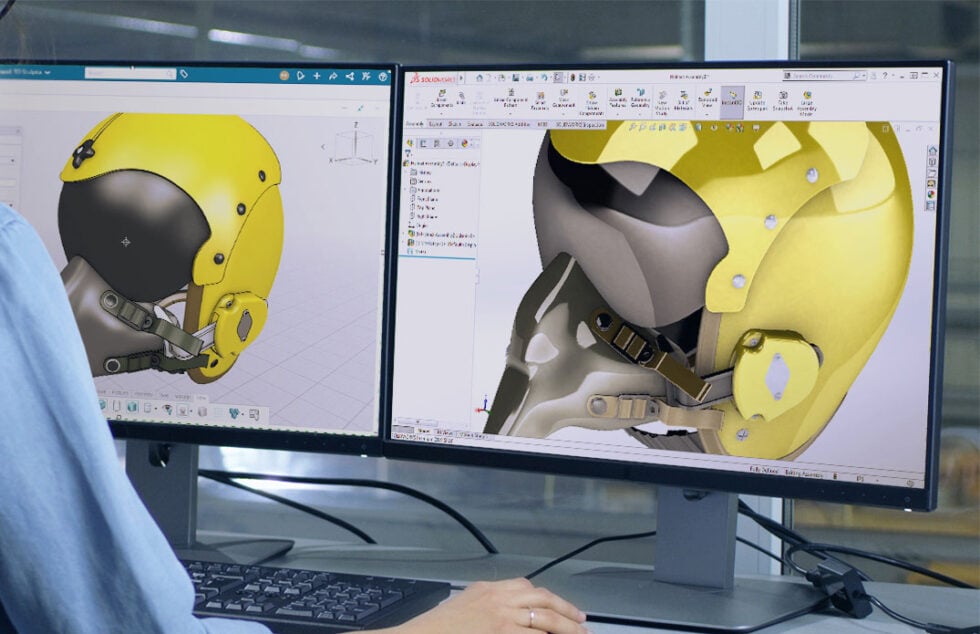Screen dimensions: 980x634
Task: Click the share icon in the left app's top bar
Action: coord(347,75)
